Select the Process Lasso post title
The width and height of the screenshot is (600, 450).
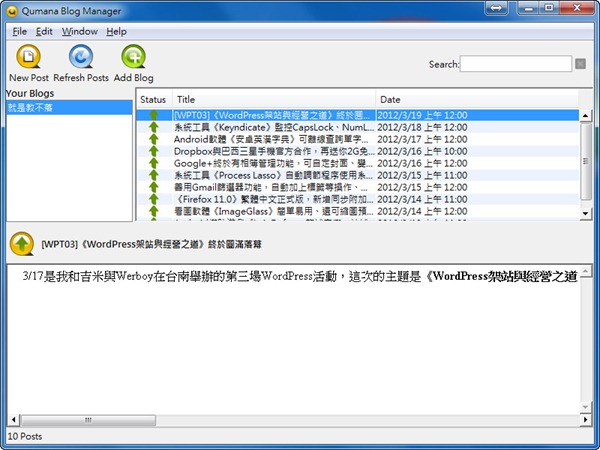click(x=273, y=175)
